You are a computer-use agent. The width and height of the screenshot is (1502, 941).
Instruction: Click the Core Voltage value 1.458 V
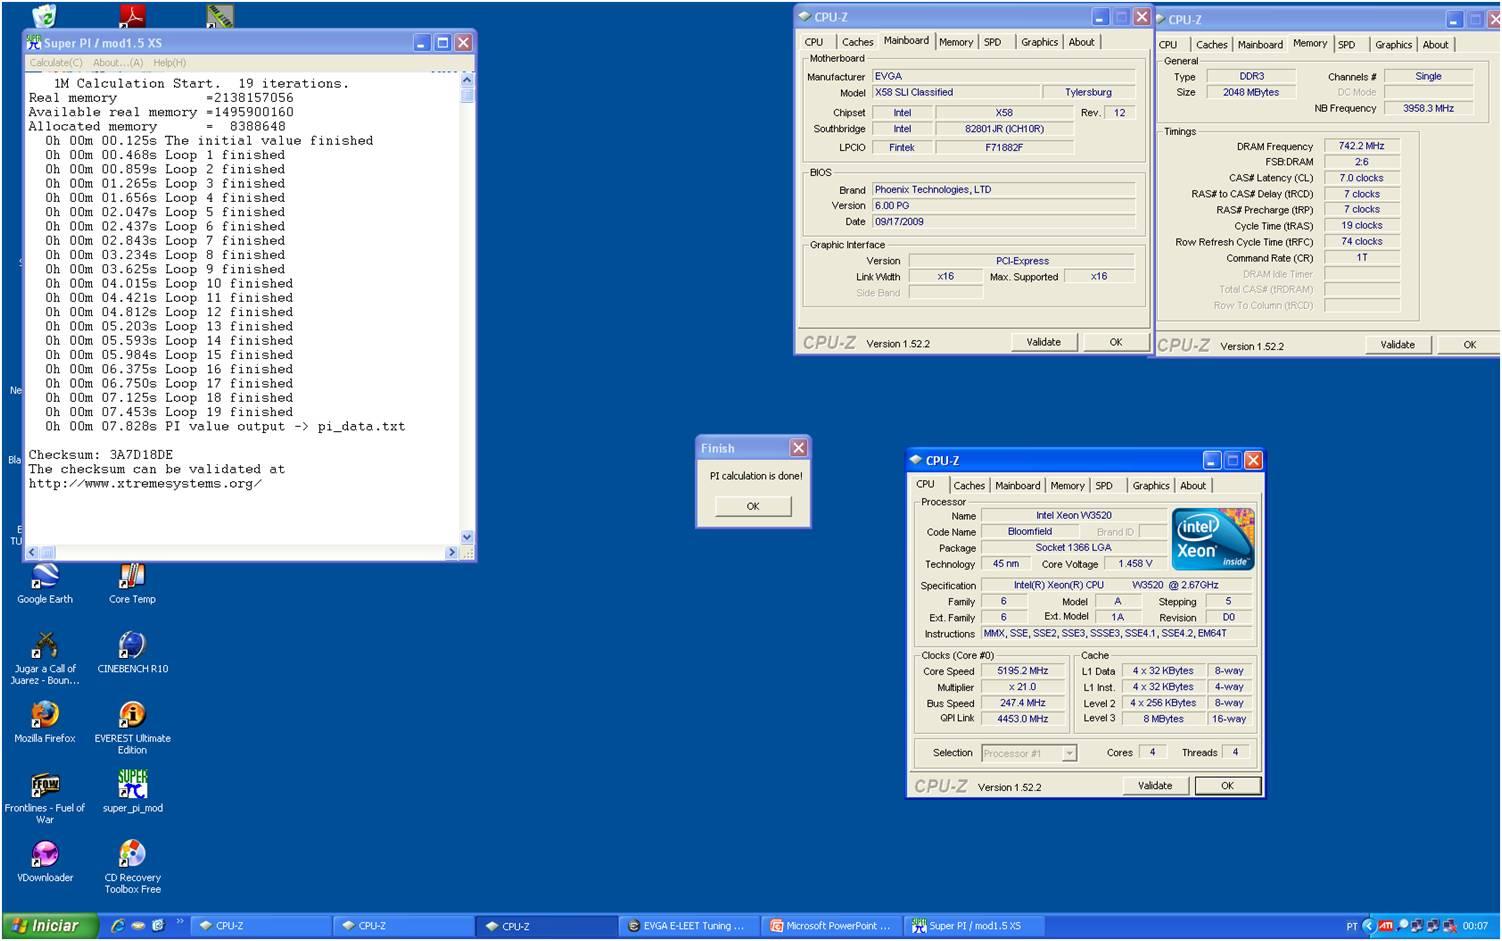(x=1135, y=564)
